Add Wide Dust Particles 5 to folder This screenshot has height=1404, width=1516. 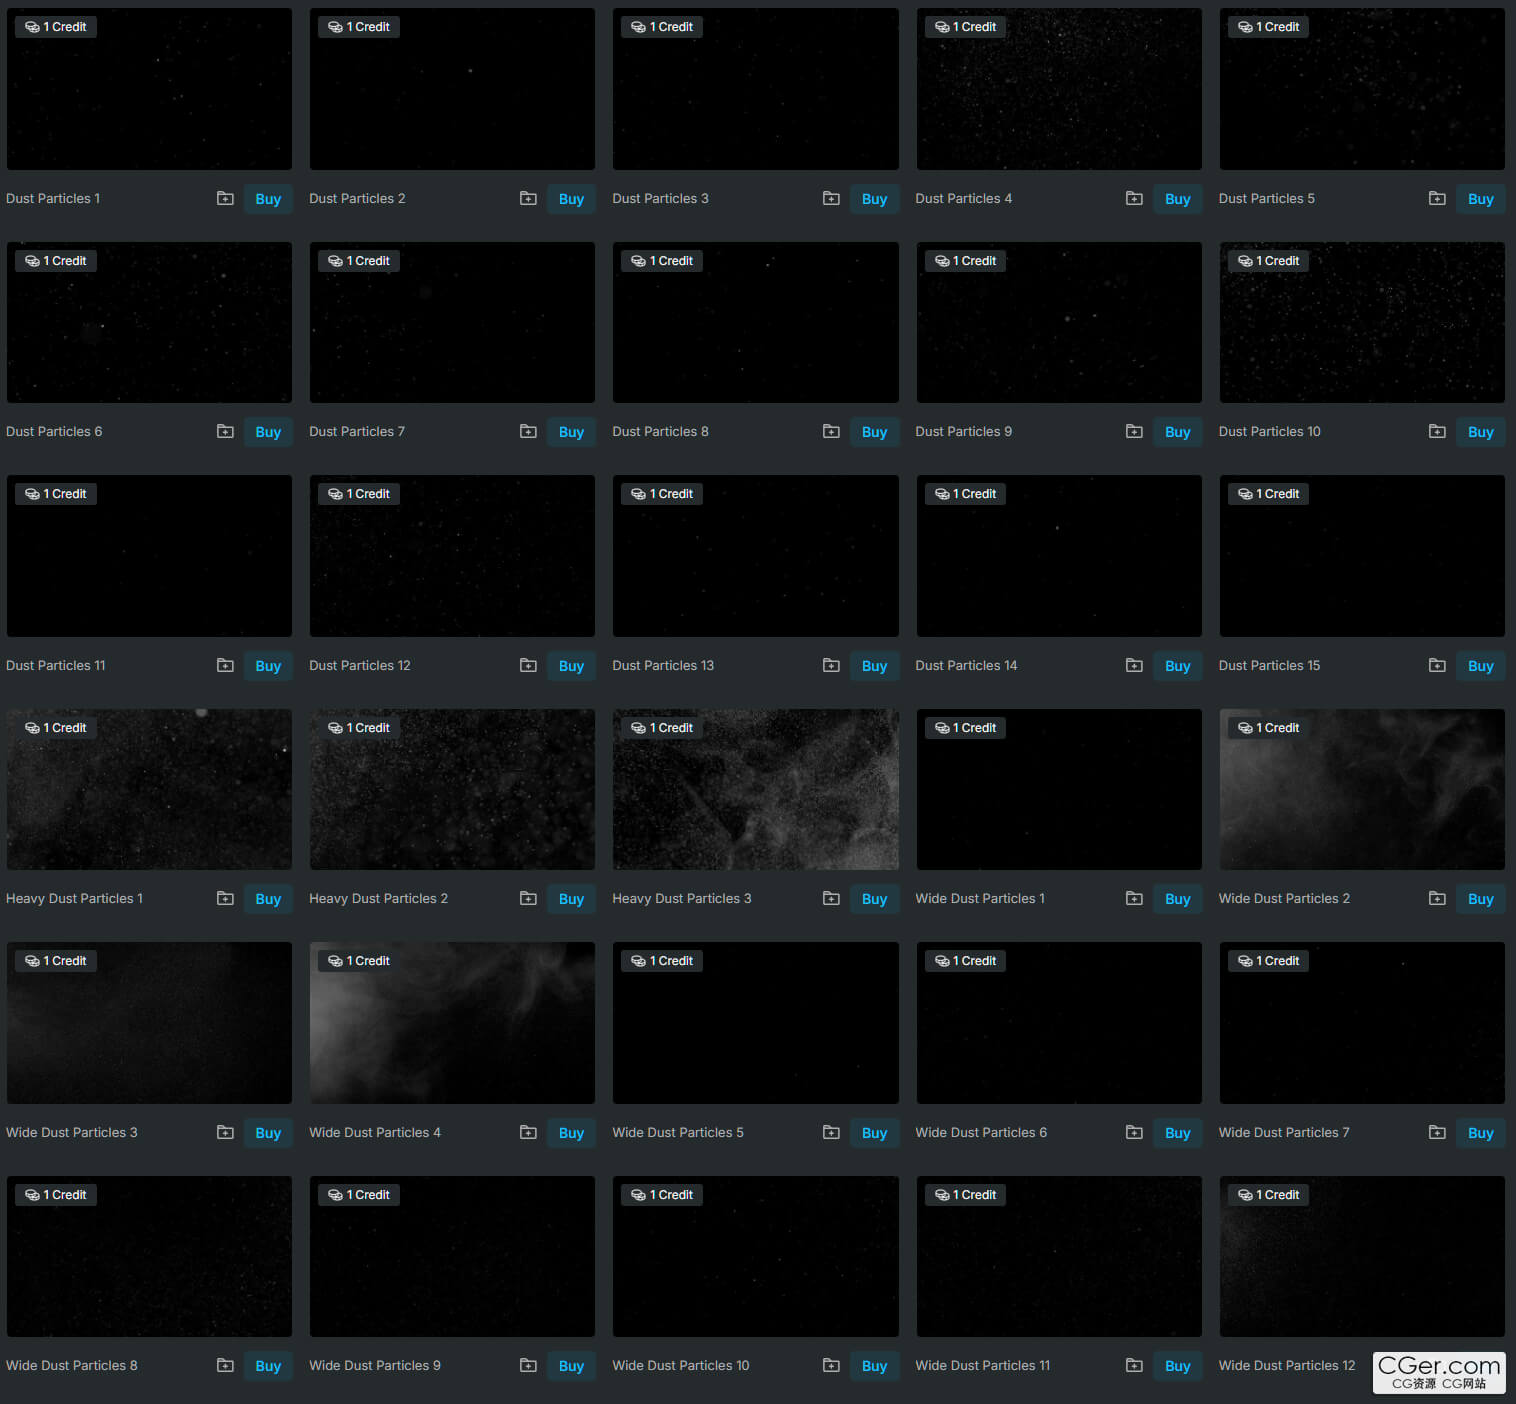pyautogui.click(x=831, y=1132)
